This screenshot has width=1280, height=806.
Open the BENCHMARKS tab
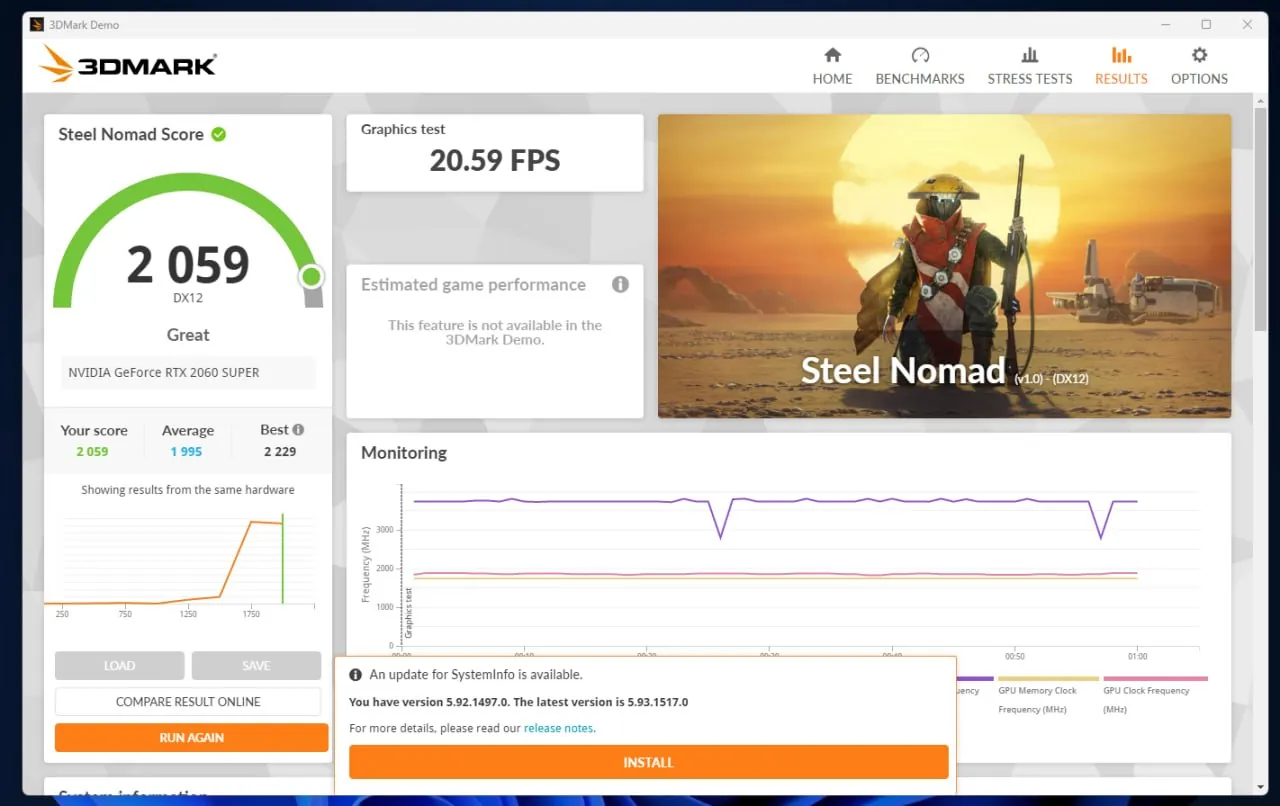tap(920, 66)
